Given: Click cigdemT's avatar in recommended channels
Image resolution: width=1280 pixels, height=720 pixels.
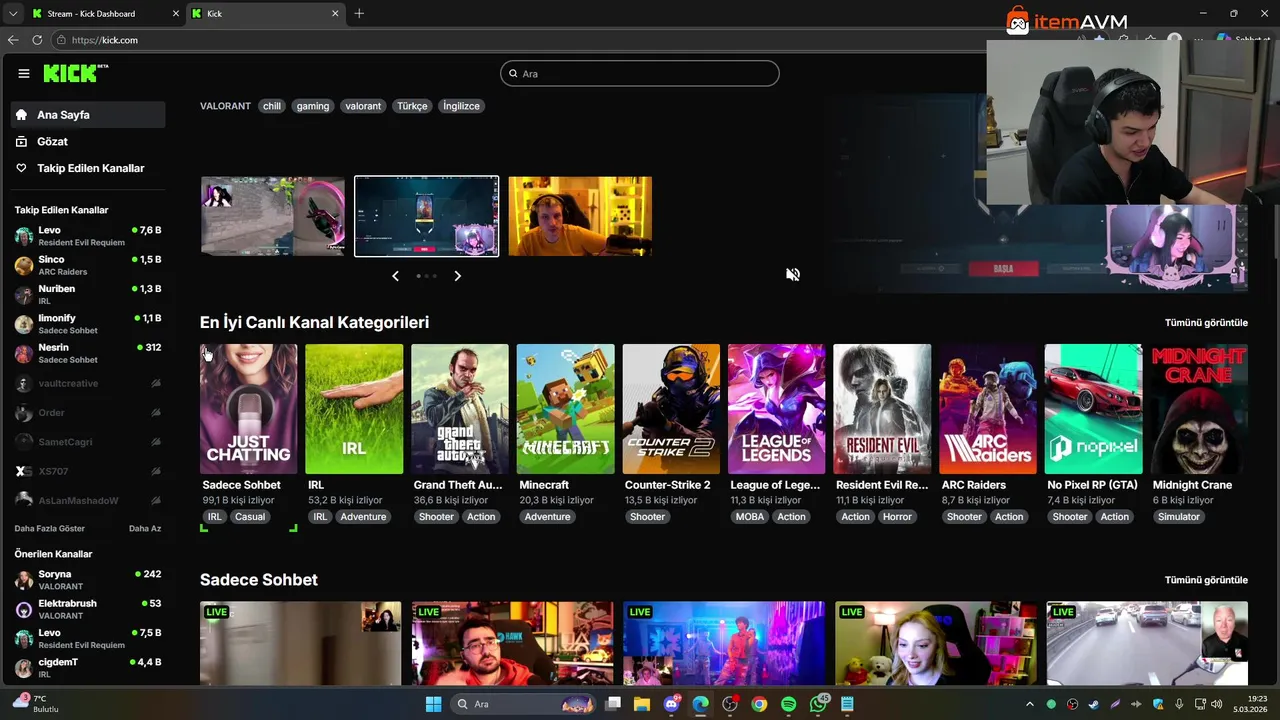Looking at the screenshot, I should point(24,667).
